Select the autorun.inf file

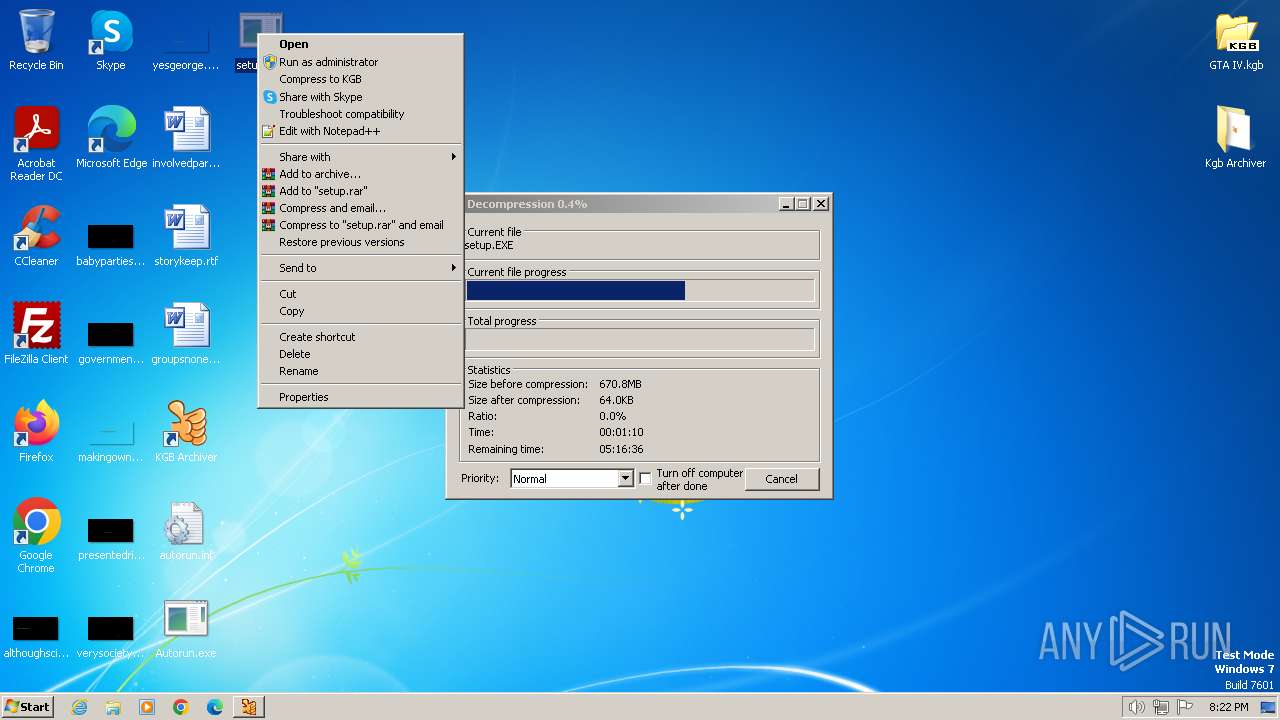coord(186,529)
